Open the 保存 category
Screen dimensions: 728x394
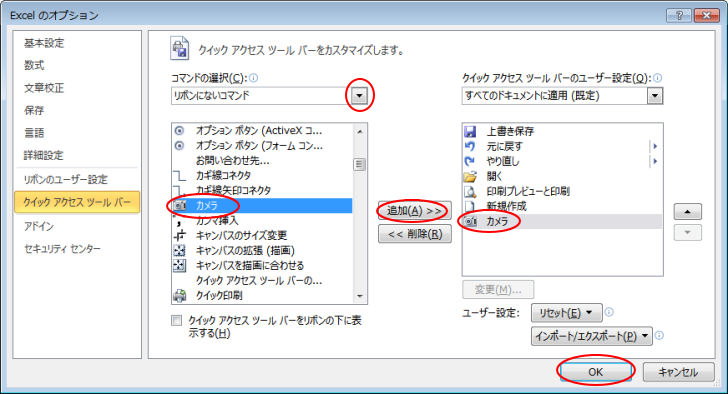click(34, 110)
